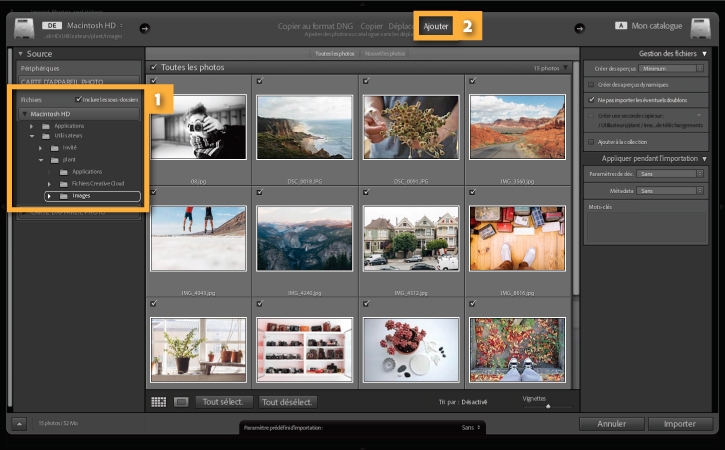Expand the Applications folder under Macintosh HD

tap(31, 126)
